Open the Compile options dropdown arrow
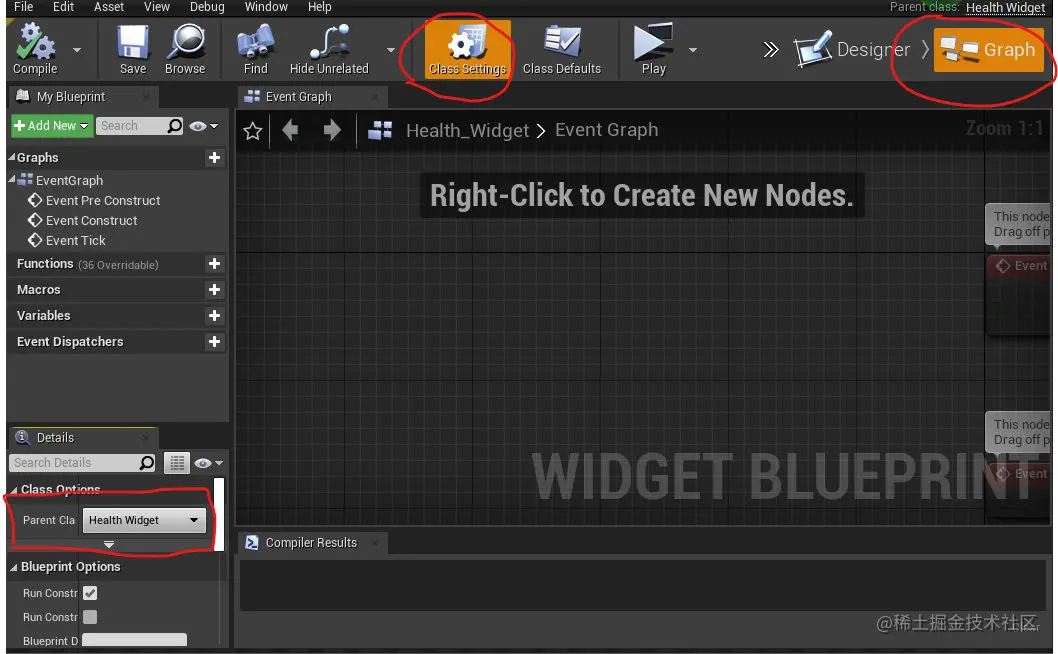Screen dimensions: 1058x654 point(76,50)
